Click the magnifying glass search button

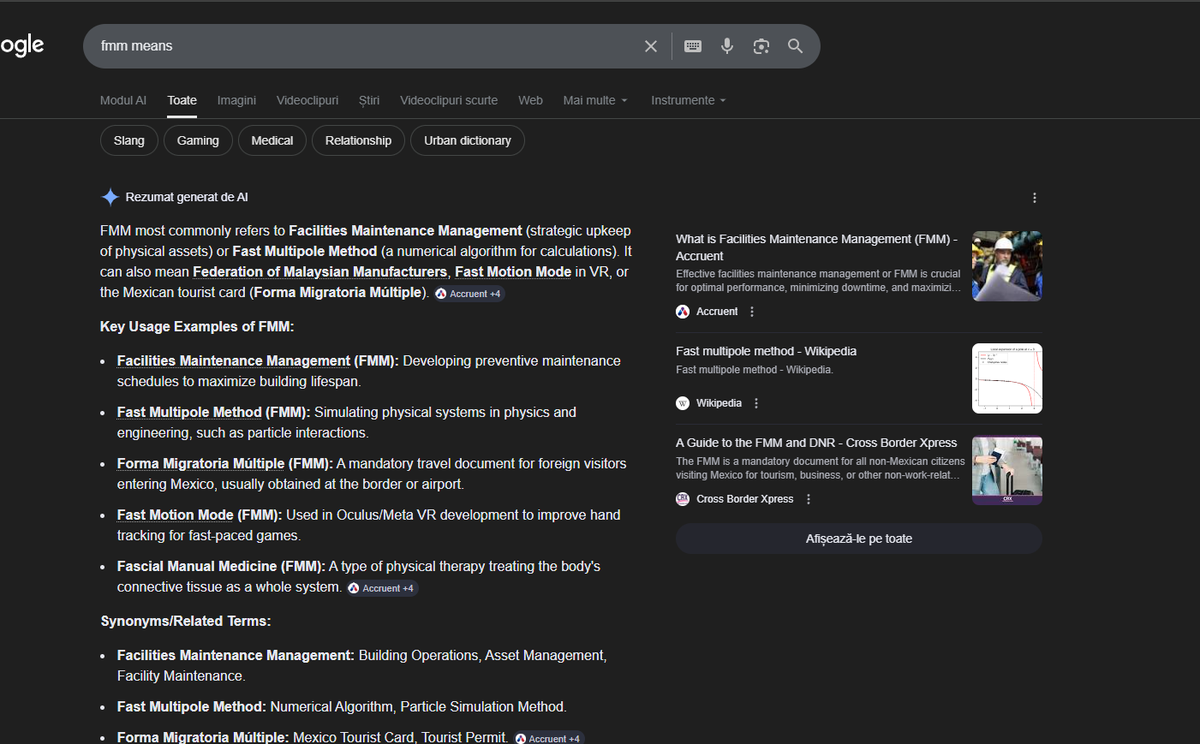tap(795, 46)
